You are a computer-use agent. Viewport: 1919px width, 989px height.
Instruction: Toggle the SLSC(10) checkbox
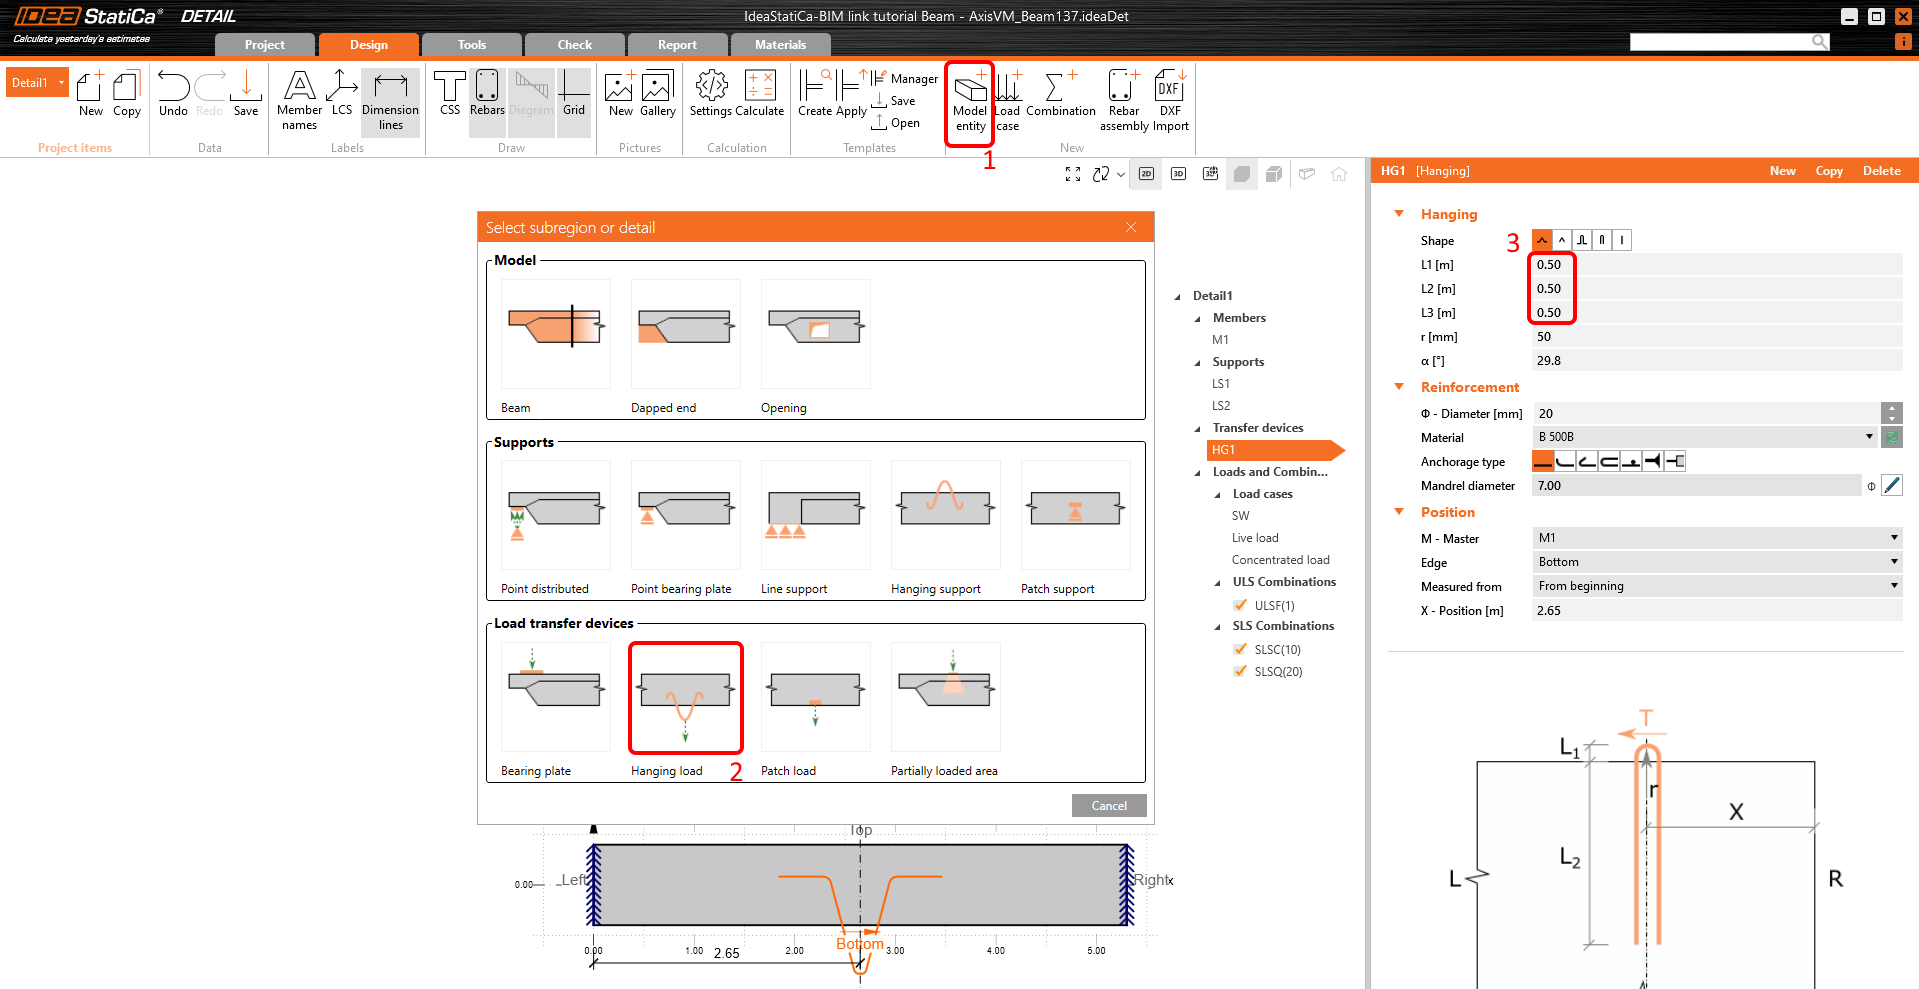pos(1240,649)
